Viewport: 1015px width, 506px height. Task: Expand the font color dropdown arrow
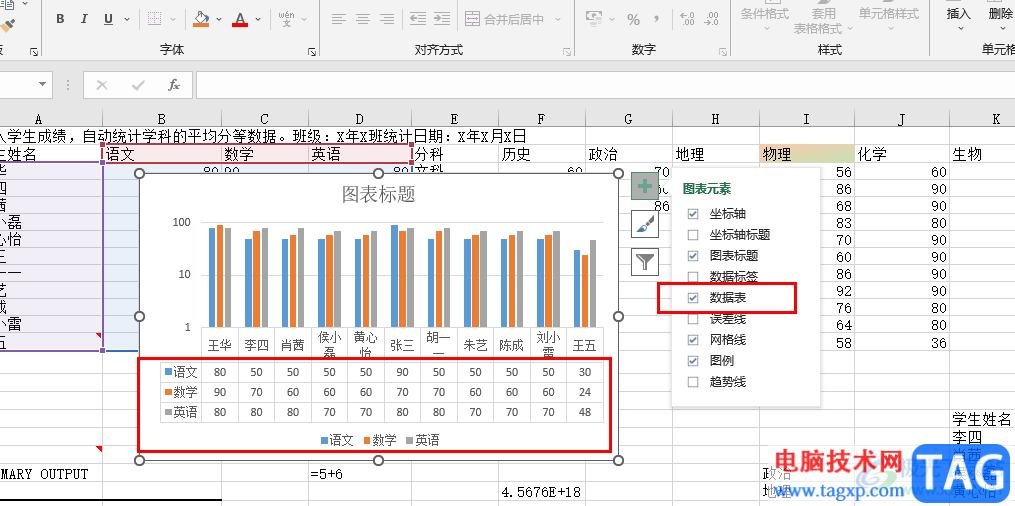click(259, 19)
